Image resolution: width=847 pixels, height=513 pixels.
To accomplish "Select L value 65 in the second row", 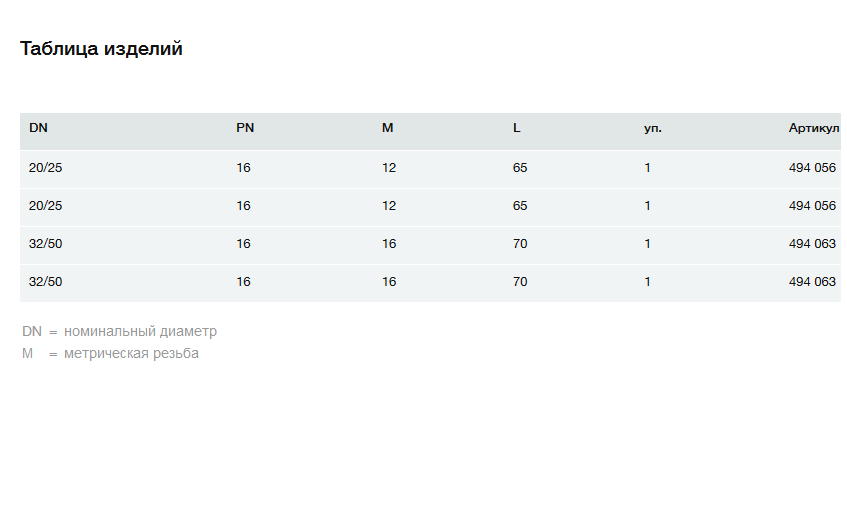I will pyautogui.click(x=520, y=206).
